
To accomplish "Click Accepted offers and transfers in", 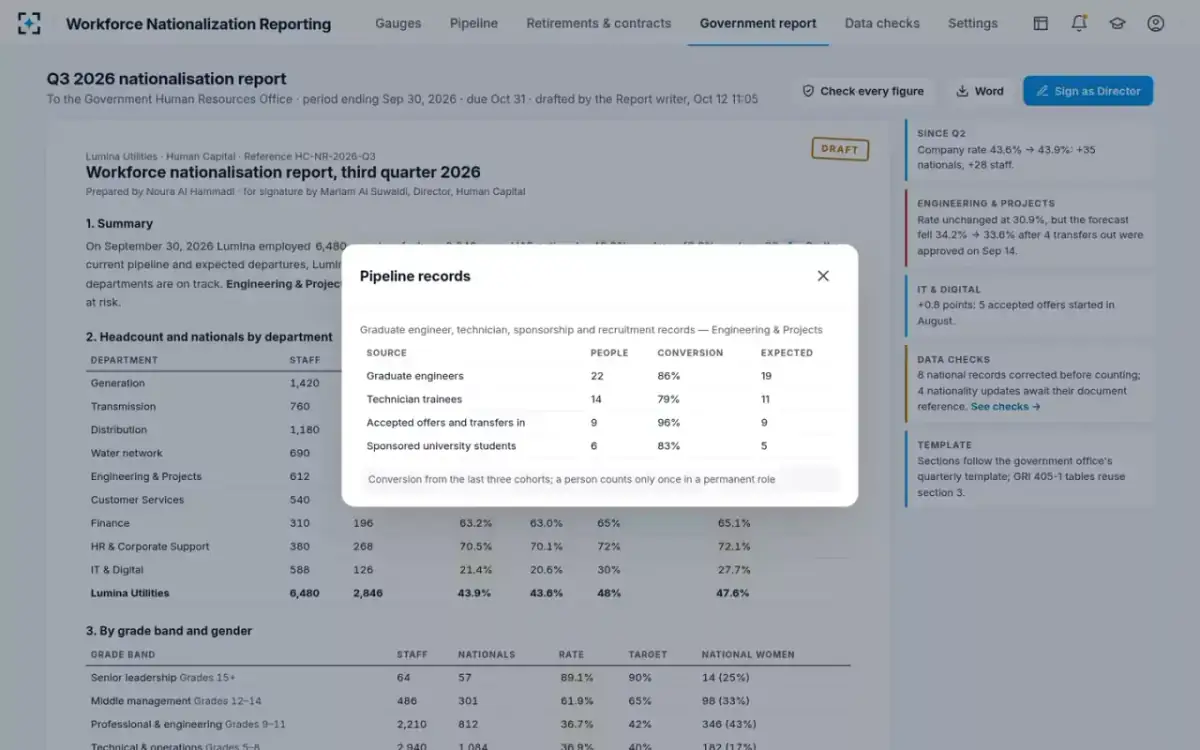I will click(x=446, y=423).
